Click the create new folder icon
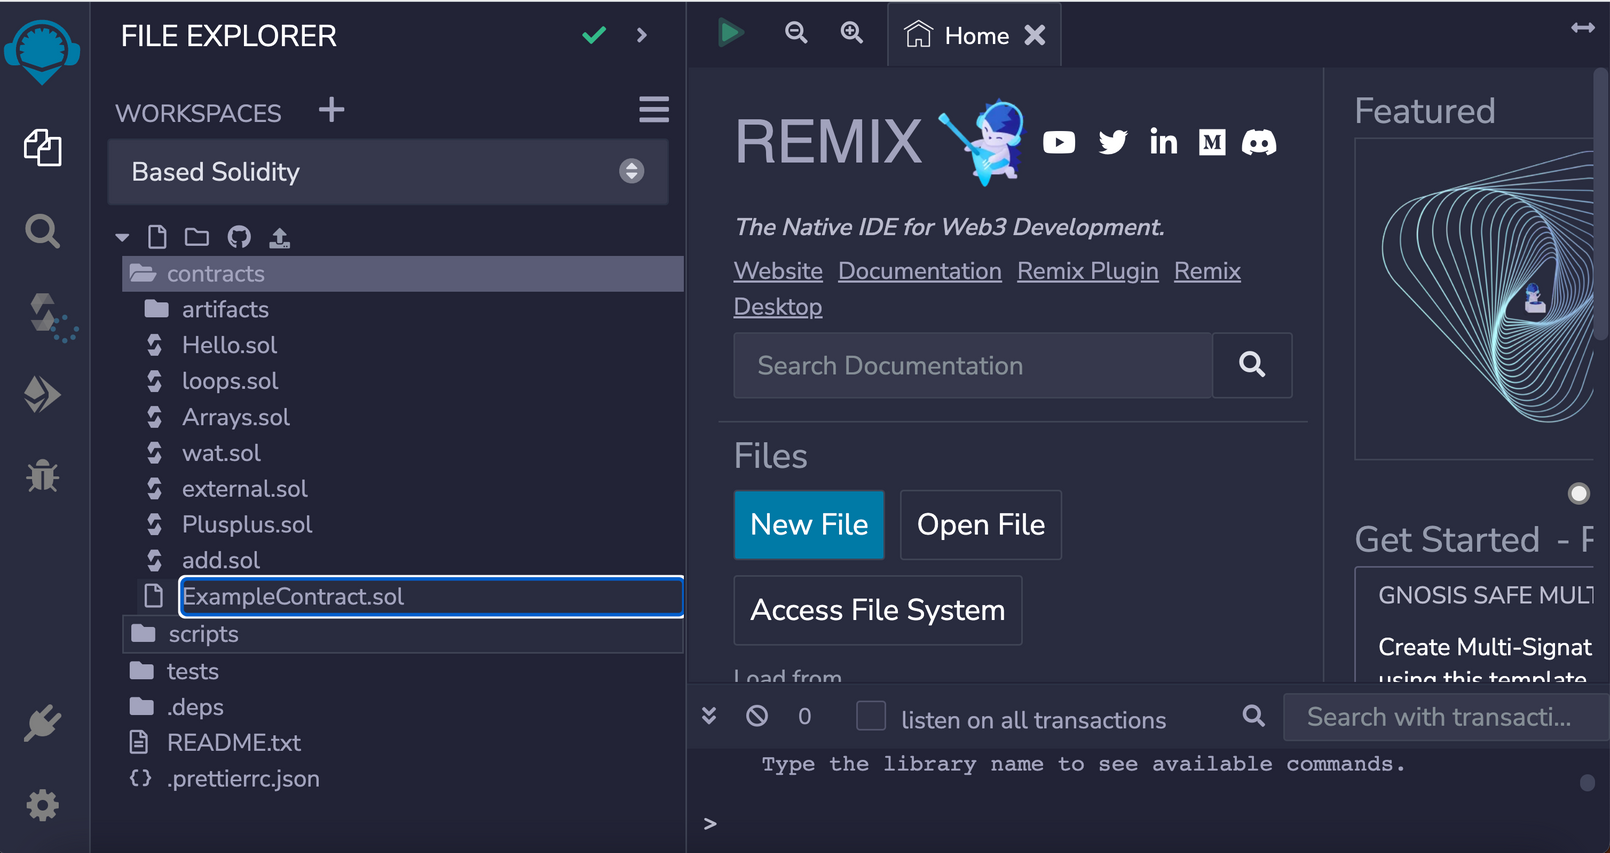 (x=197, y=237)
